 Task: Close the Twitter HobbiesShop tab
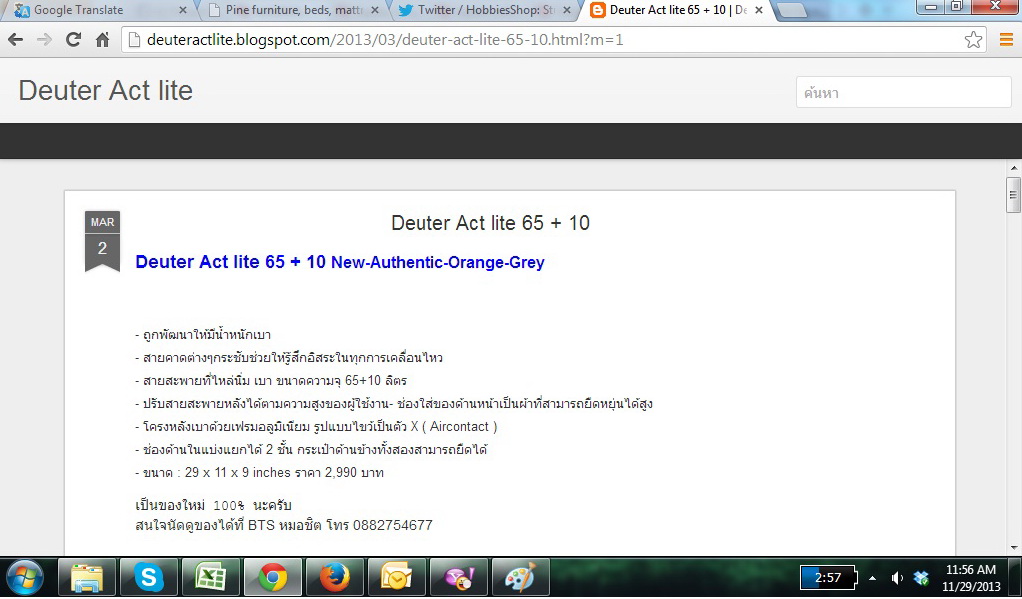[566, 10]
